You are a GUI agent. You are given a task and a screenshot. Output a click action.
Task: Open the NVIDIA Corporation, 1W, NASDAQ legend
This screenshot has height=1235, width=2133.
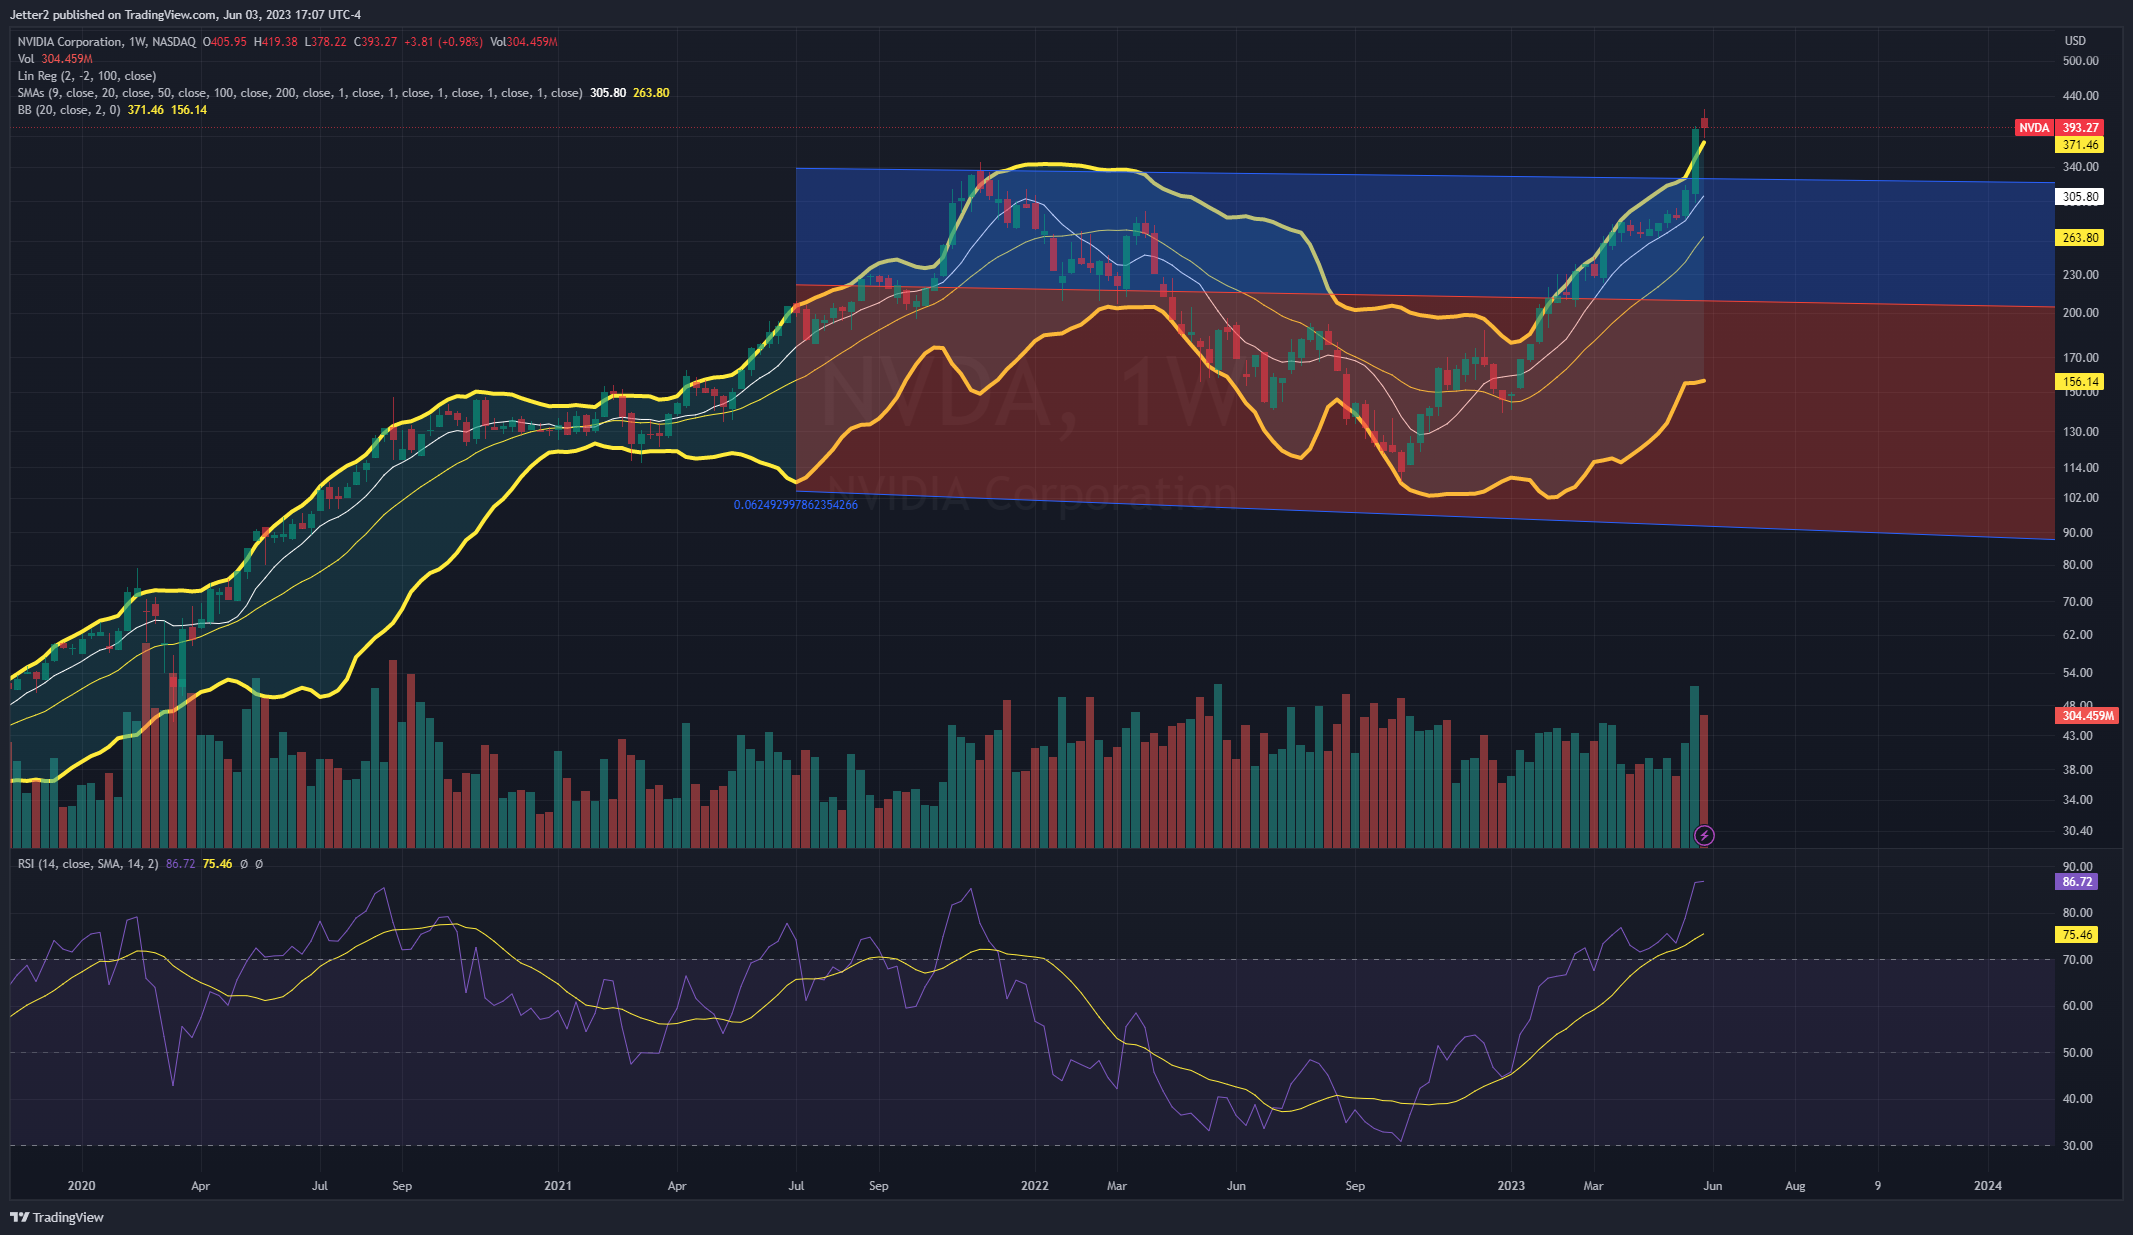pyautogui.click(x=106, y=42)
